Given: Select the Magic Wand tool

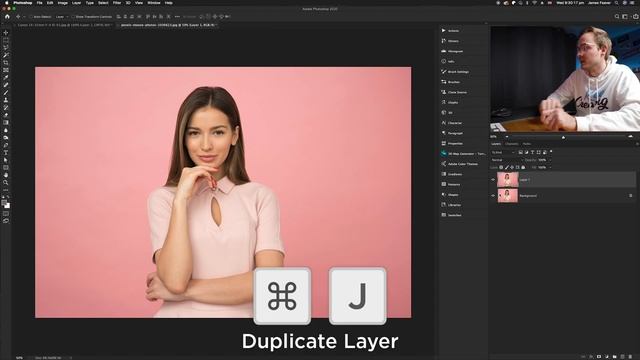Looking at the screenshot, I should tap(6, 55).
